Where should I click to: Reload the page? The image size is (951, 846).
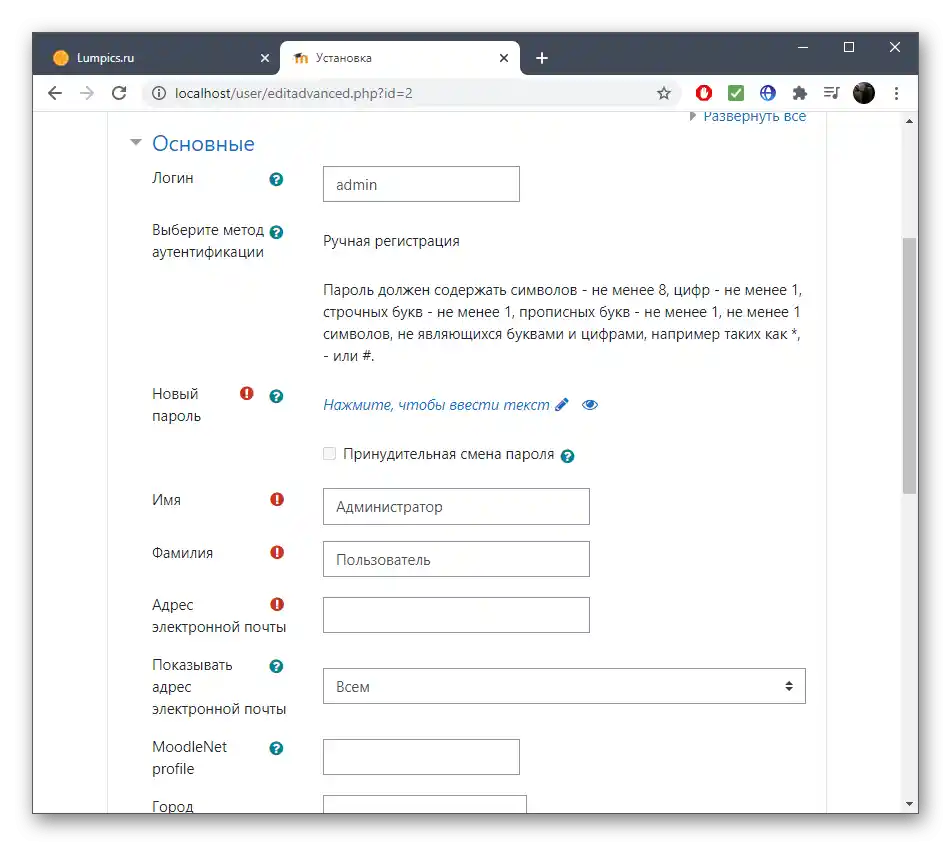(x=119, y=93)
